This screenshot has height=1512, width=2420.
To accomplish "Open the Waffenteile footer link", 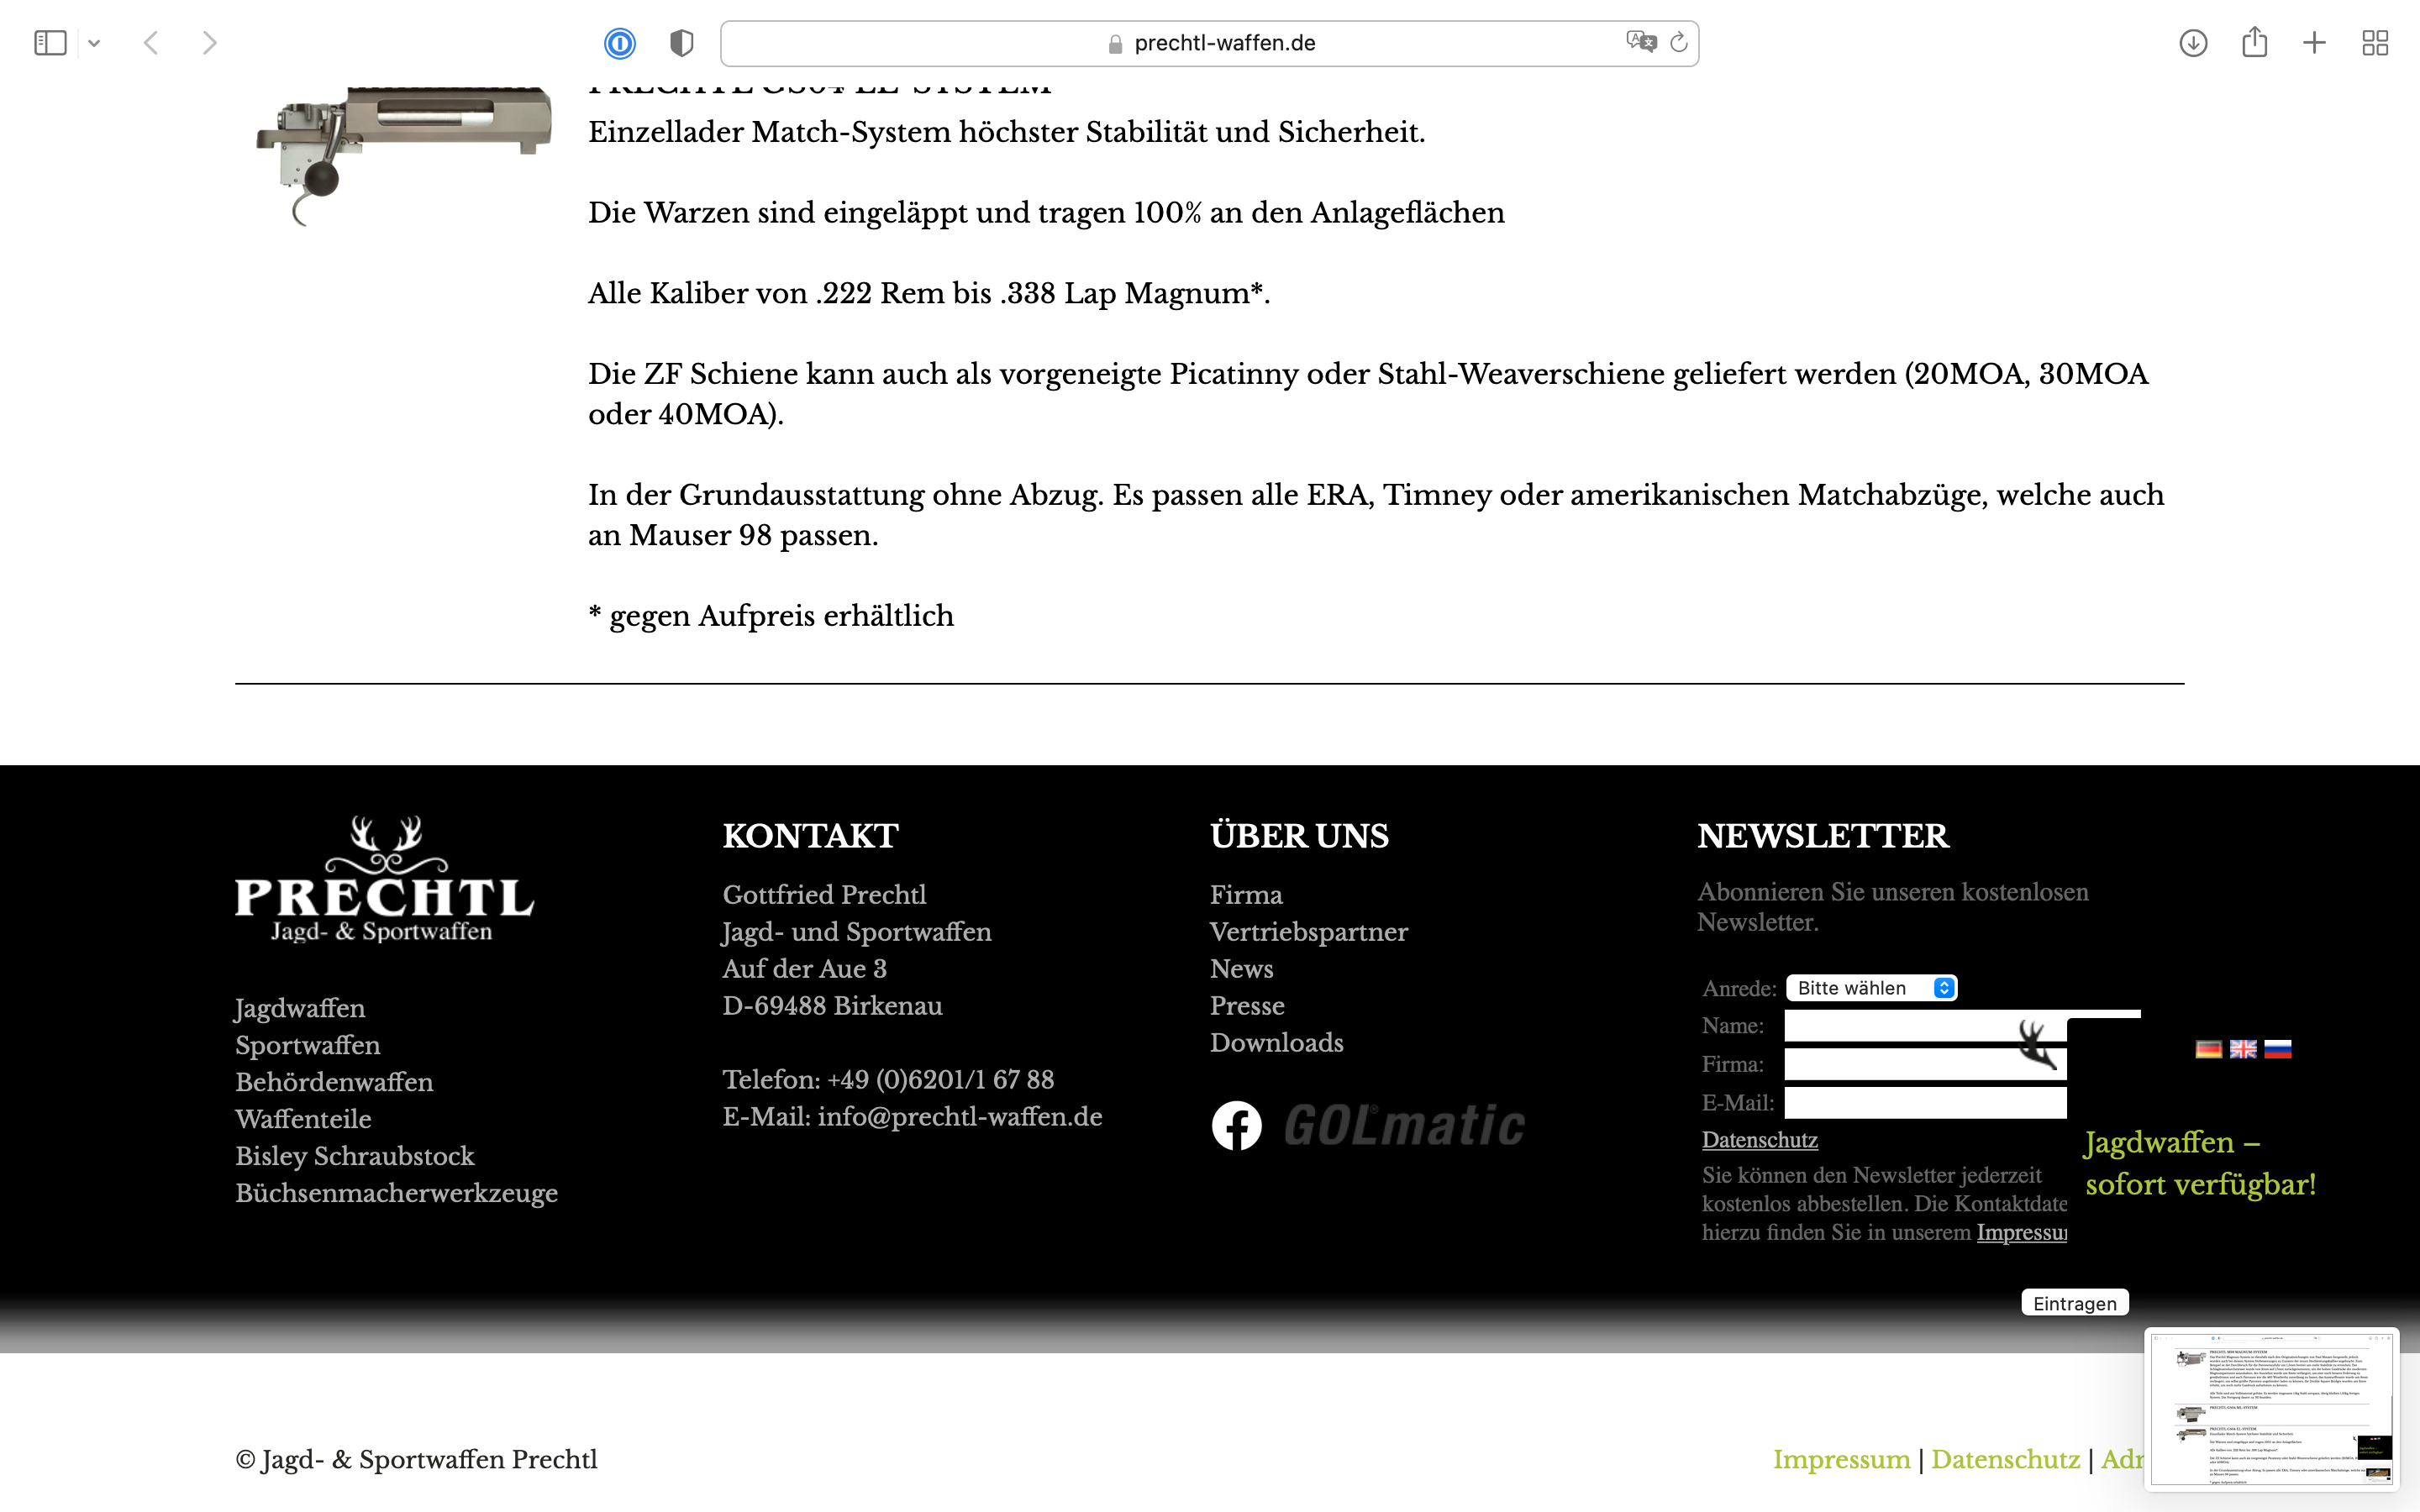I will [303, 1119].
